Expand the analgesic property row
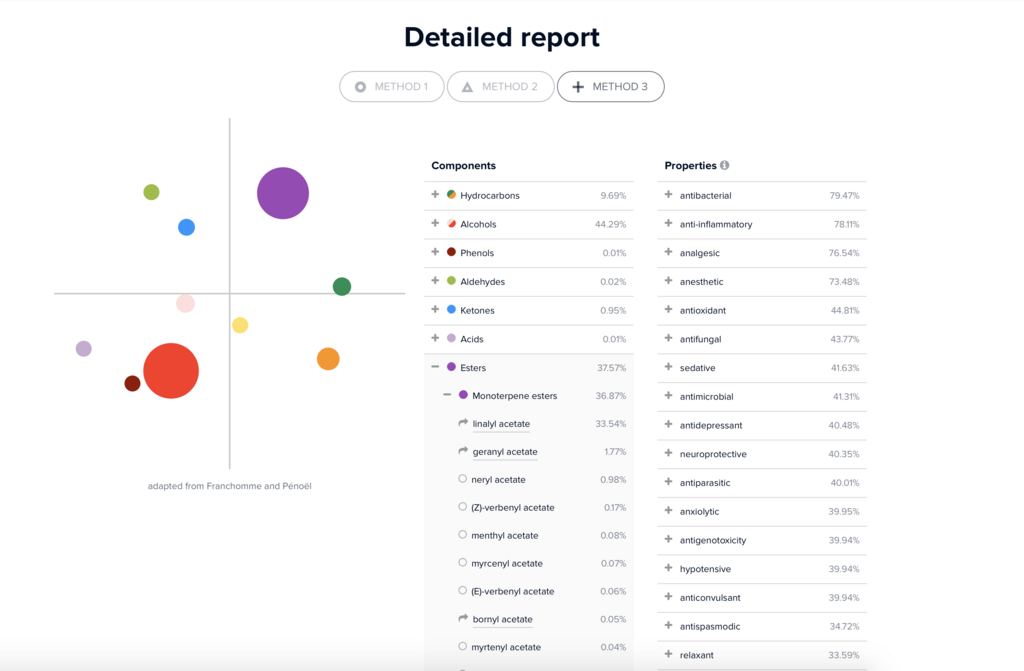This screenshot has height=671, width=1024. (668, 252)
